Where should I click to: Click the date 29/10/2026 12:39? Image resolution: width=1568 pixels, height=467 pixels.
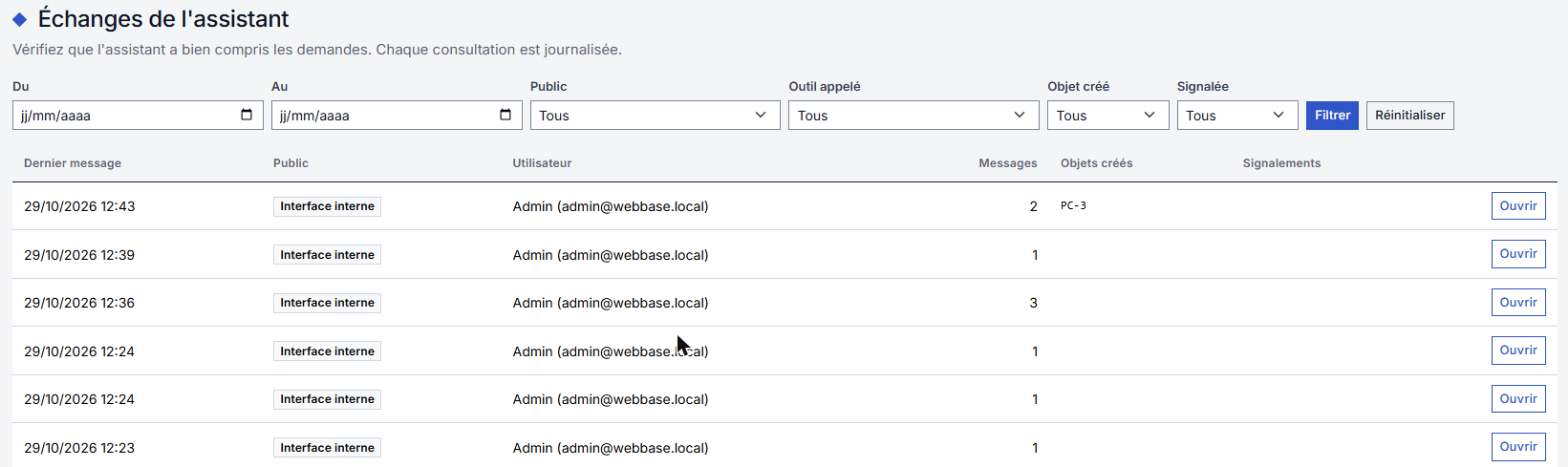79,254
